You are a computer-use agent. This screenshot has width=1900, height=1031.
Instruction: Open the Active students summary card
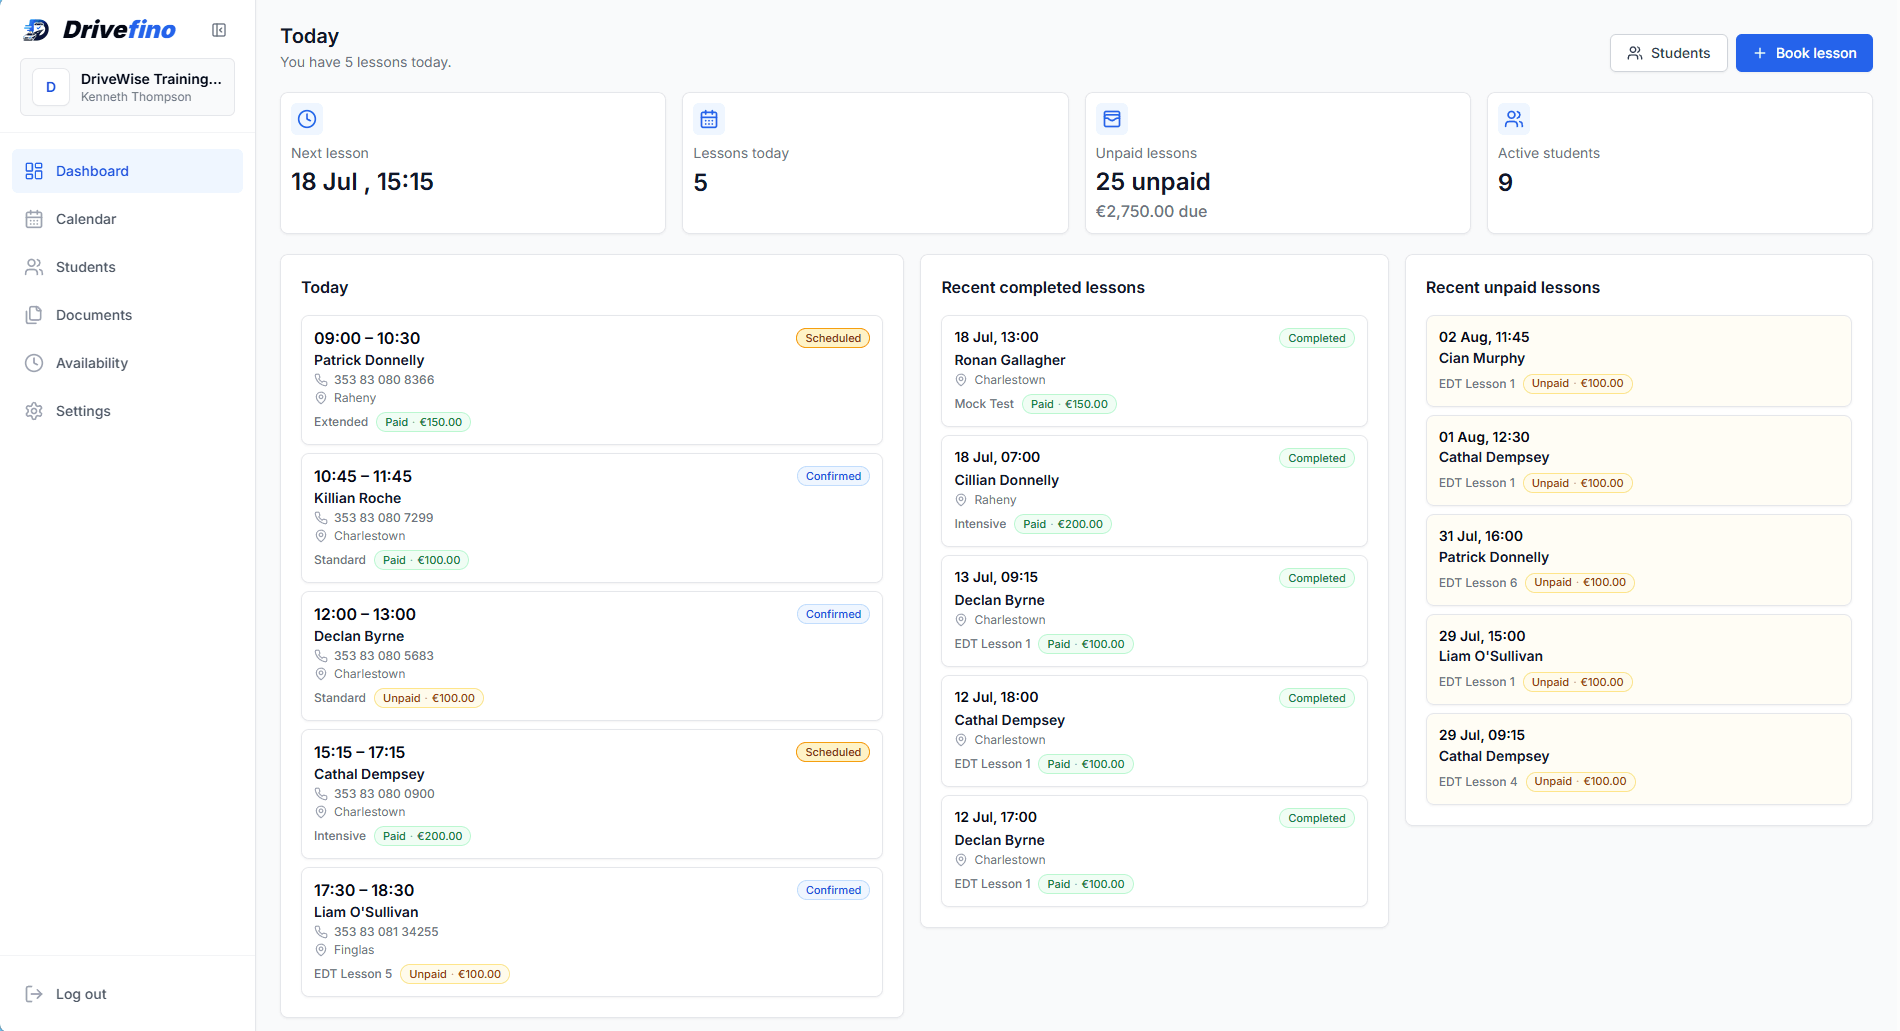click(1679, 163)
